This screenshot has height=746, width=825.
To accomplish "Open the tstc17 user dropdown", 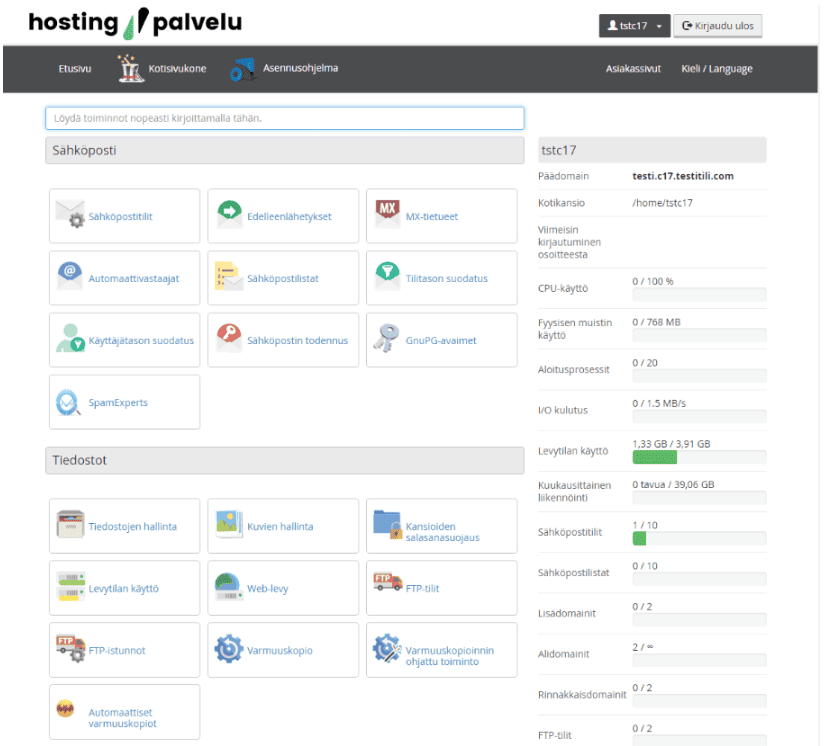I will pos(635,26).
